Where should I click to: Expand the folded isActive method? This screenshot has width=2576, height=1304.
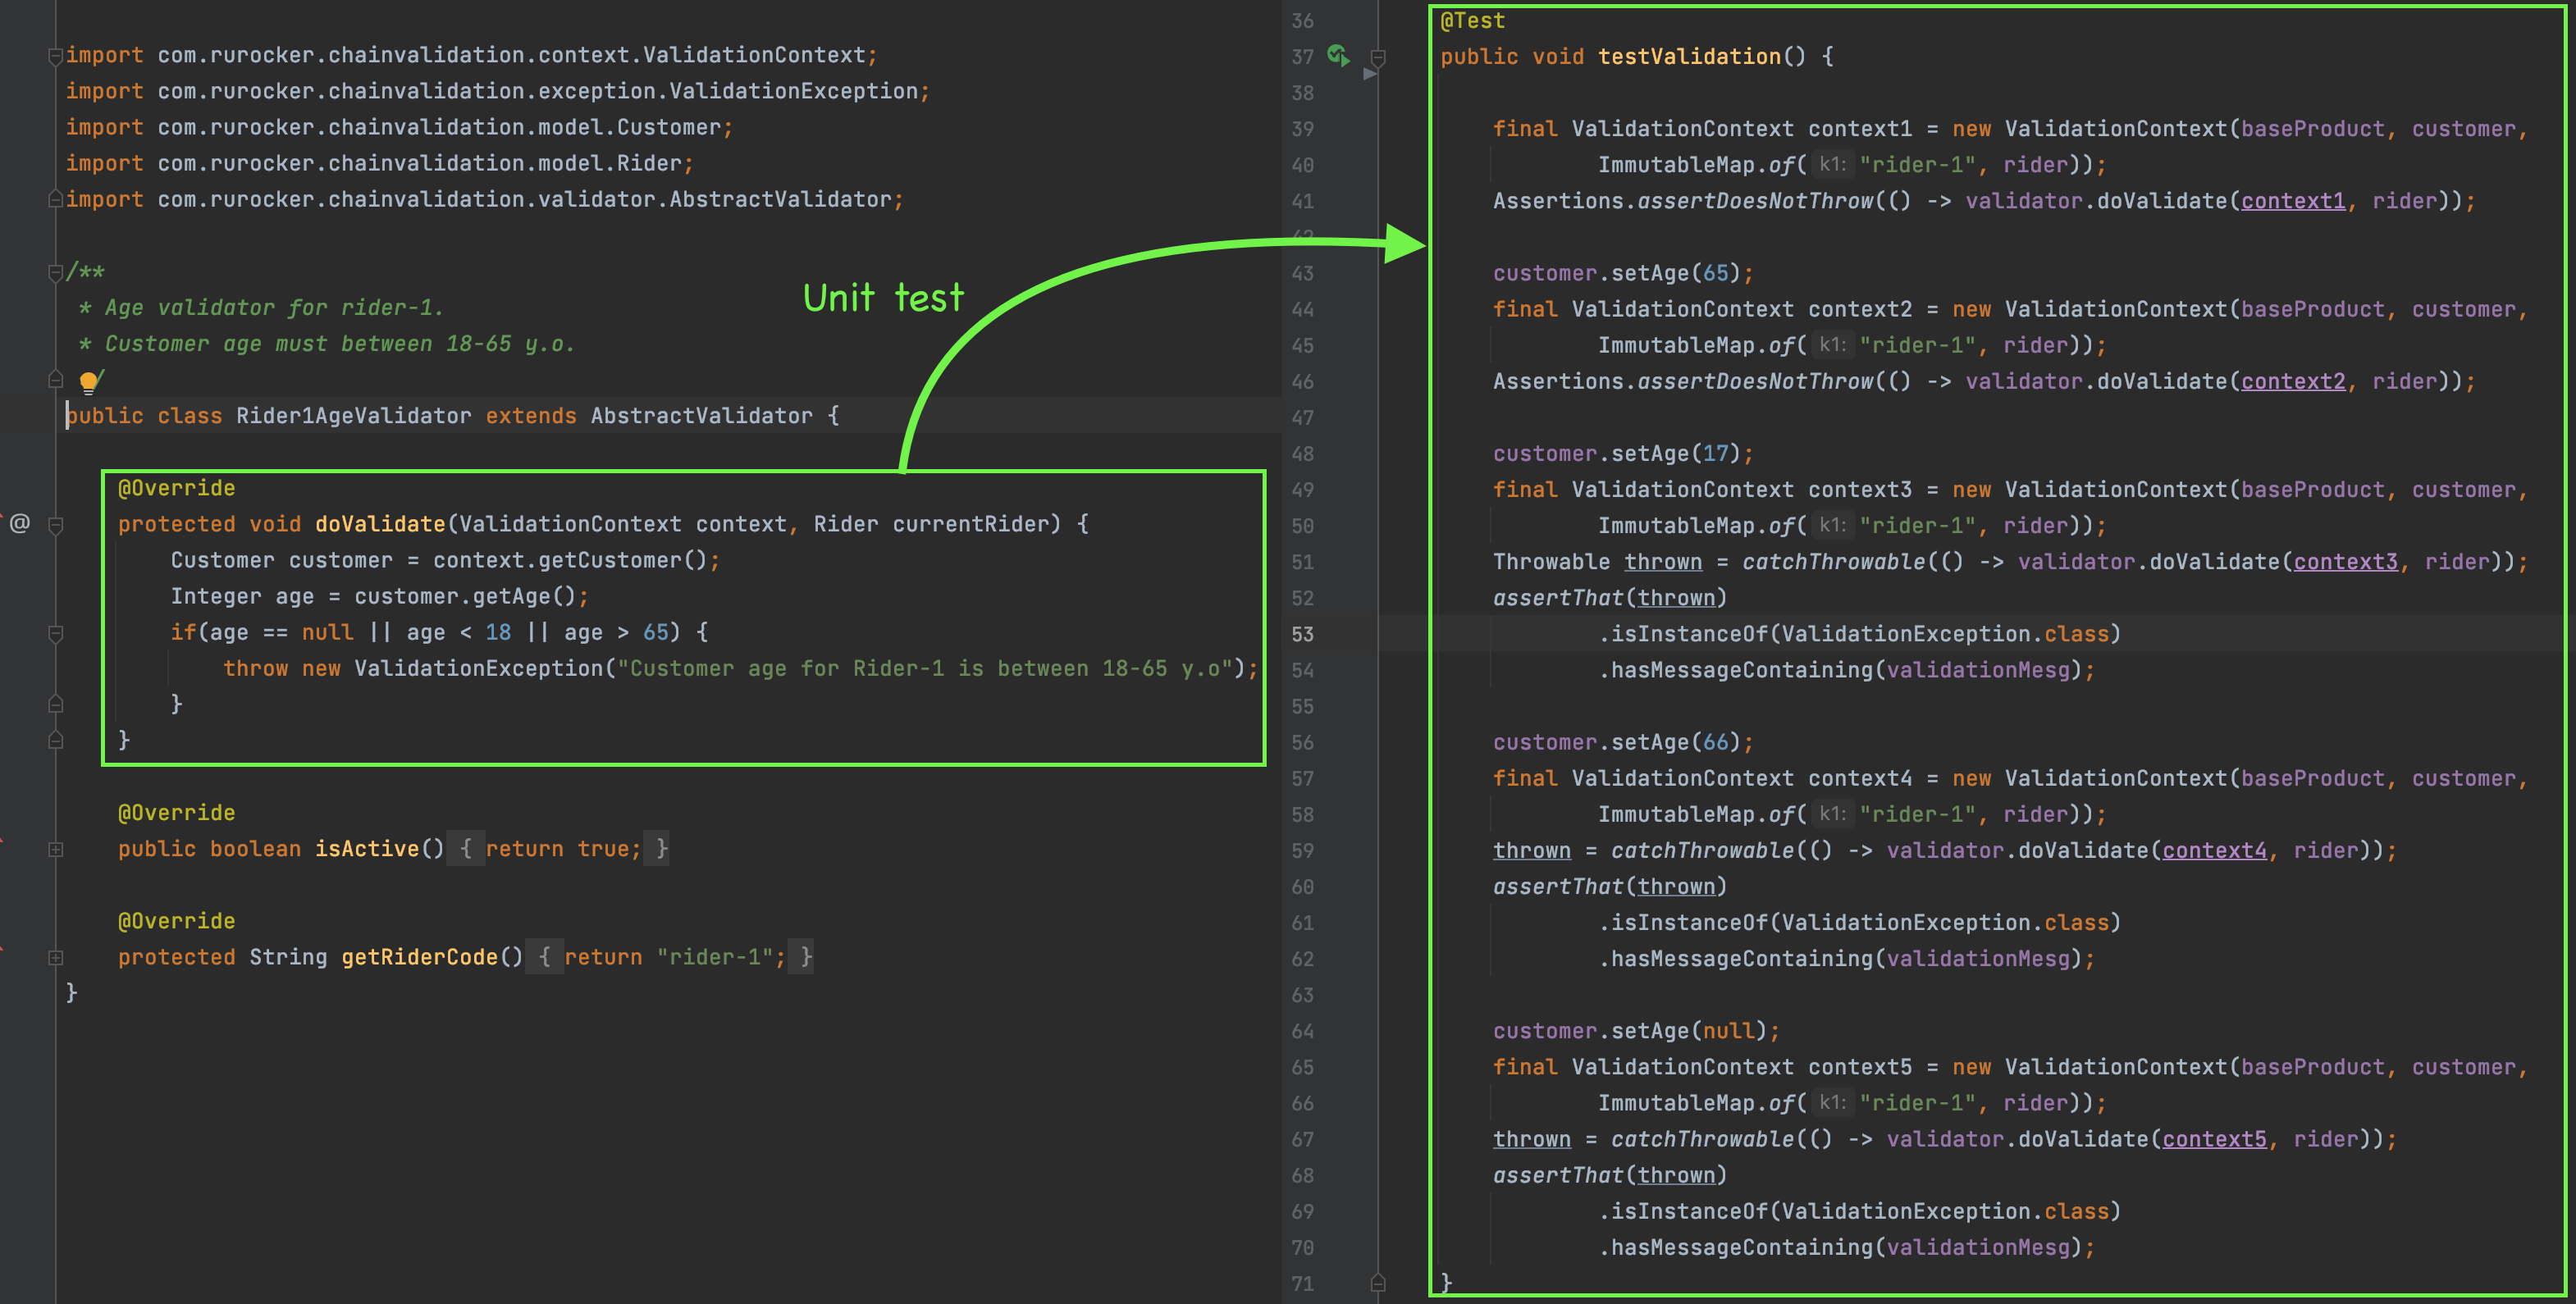pyautogui.click(x=56, y=849)
